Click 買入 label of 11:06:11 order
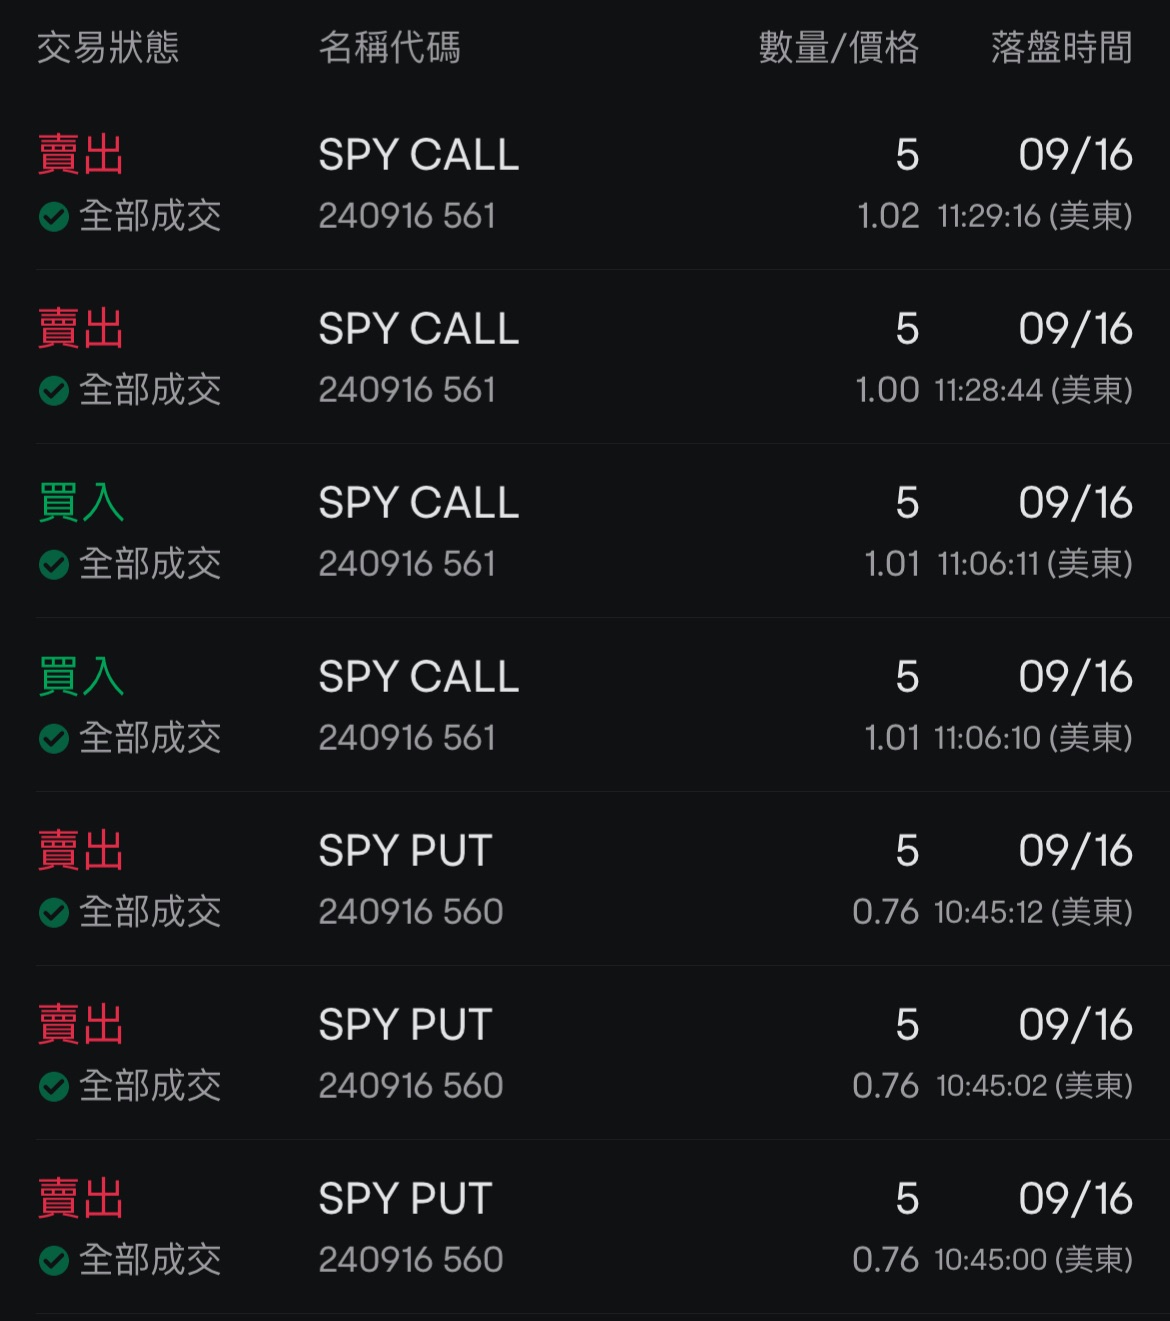1170x1321 pixels. coord(81,503)
